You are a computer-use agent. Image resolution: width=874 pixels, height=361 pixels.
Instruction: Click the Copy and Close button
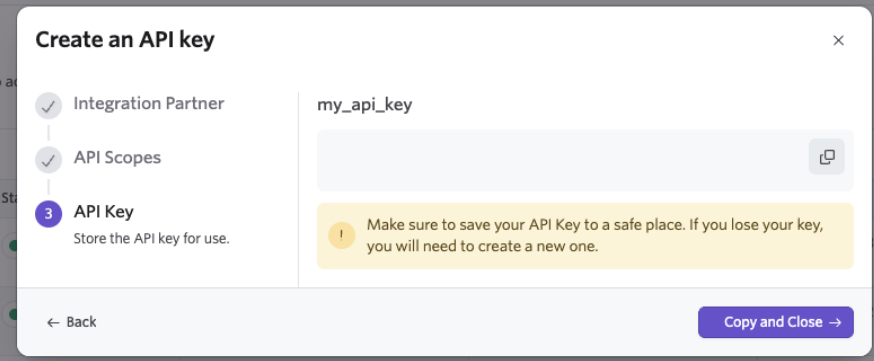point(775,322)
